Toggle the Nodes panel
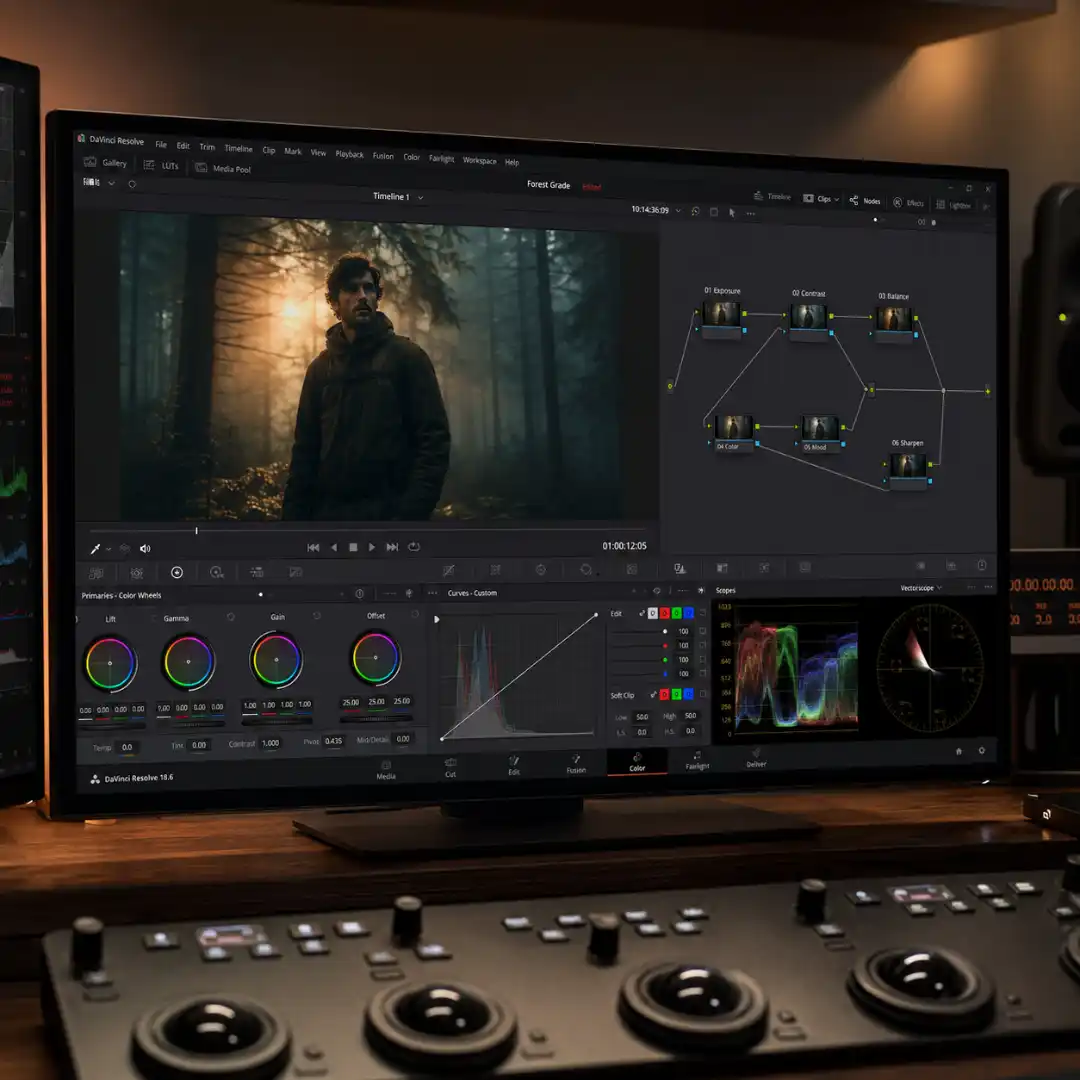 pyautogui.click(x=865, y=200)
